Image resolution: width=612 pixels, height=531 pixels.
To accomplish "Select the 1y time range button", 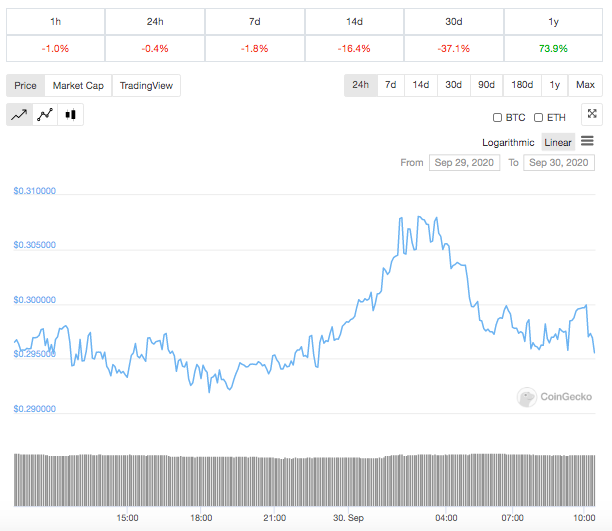I will 555,86.
